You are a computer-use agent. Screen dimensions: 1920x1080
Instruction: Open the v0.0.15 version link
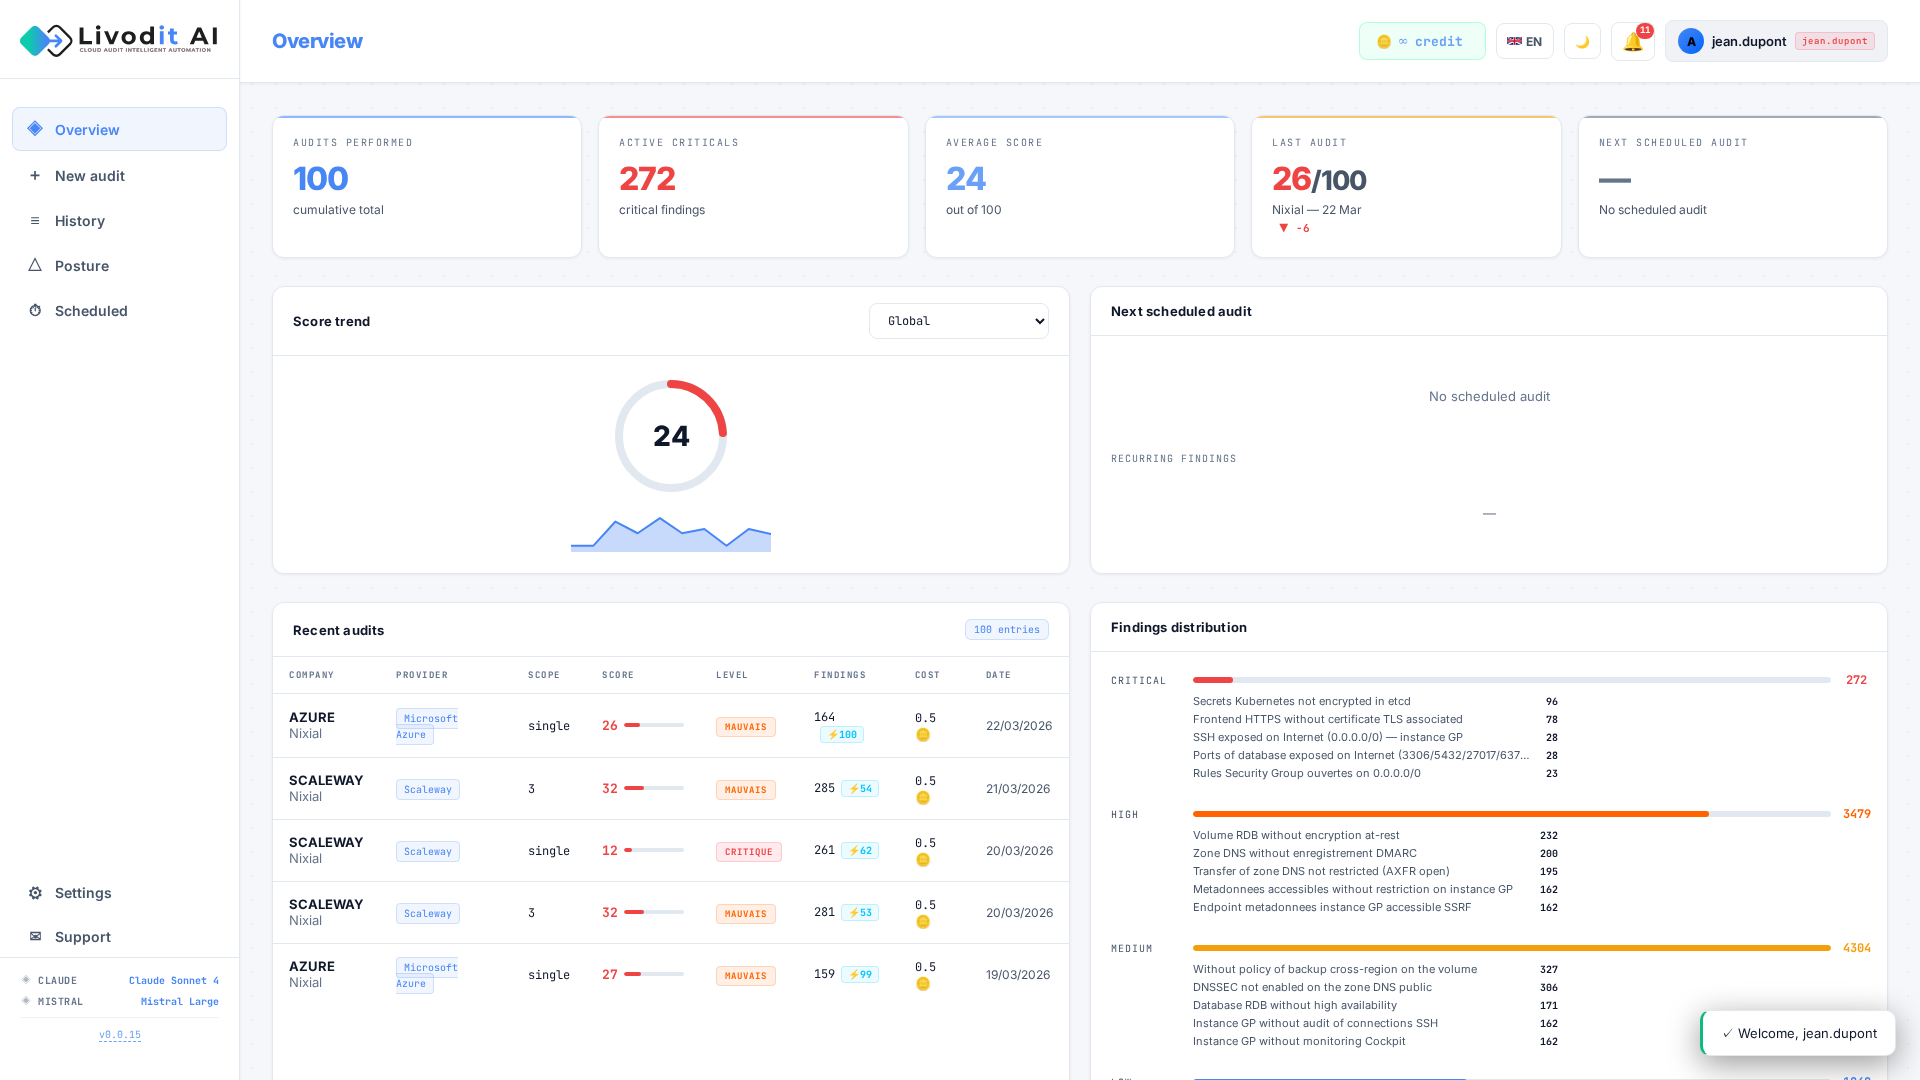click(x=120, y=1035)
